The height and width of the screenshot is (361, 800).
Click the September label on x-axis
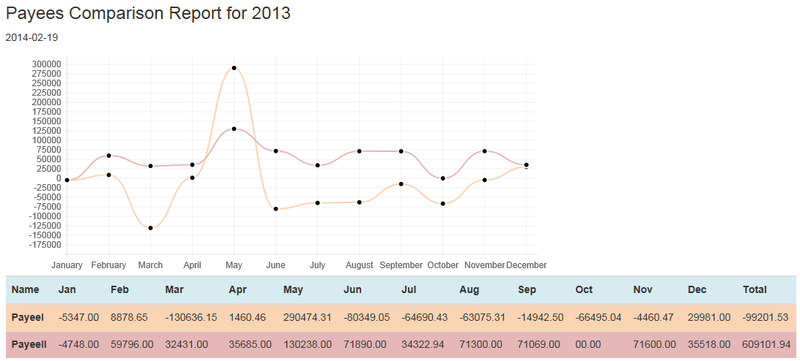point(401,265)
